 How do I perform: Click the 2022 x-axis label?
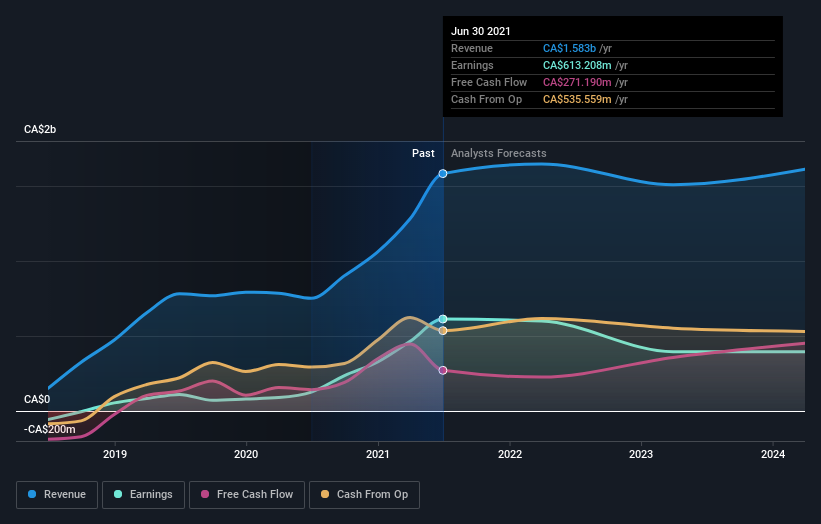[510, 454]
